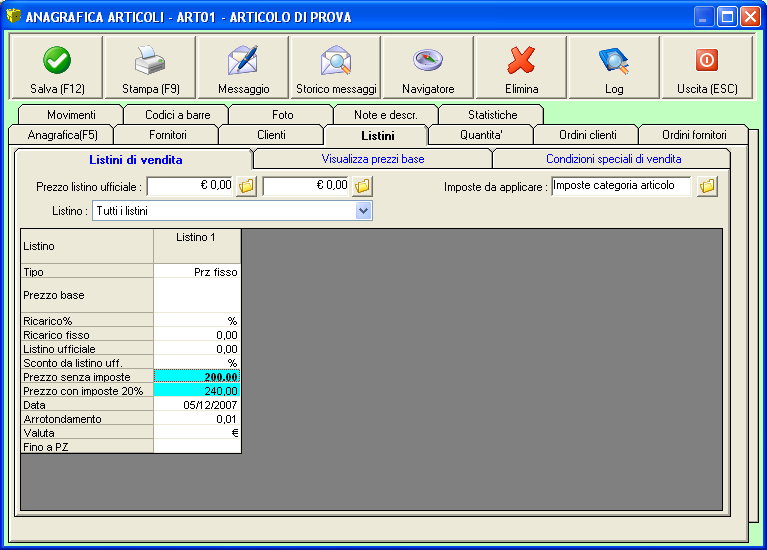Image resolution: width=767 pixels, height=550 pixels.
Task: Launch the Navigatore compass button
Action: 428,68
